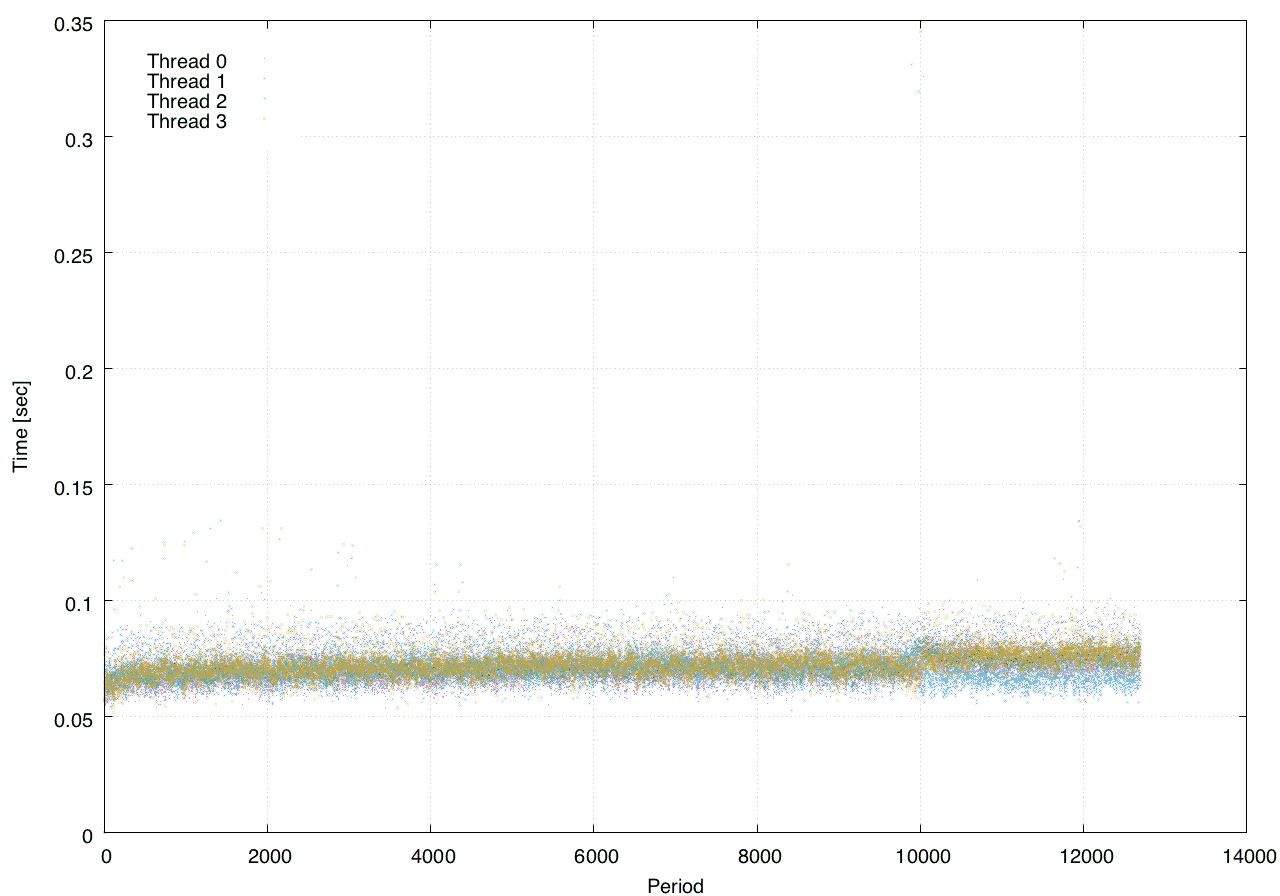
Task: Click the Thread 1 legend label
Action: click(186, 81)
